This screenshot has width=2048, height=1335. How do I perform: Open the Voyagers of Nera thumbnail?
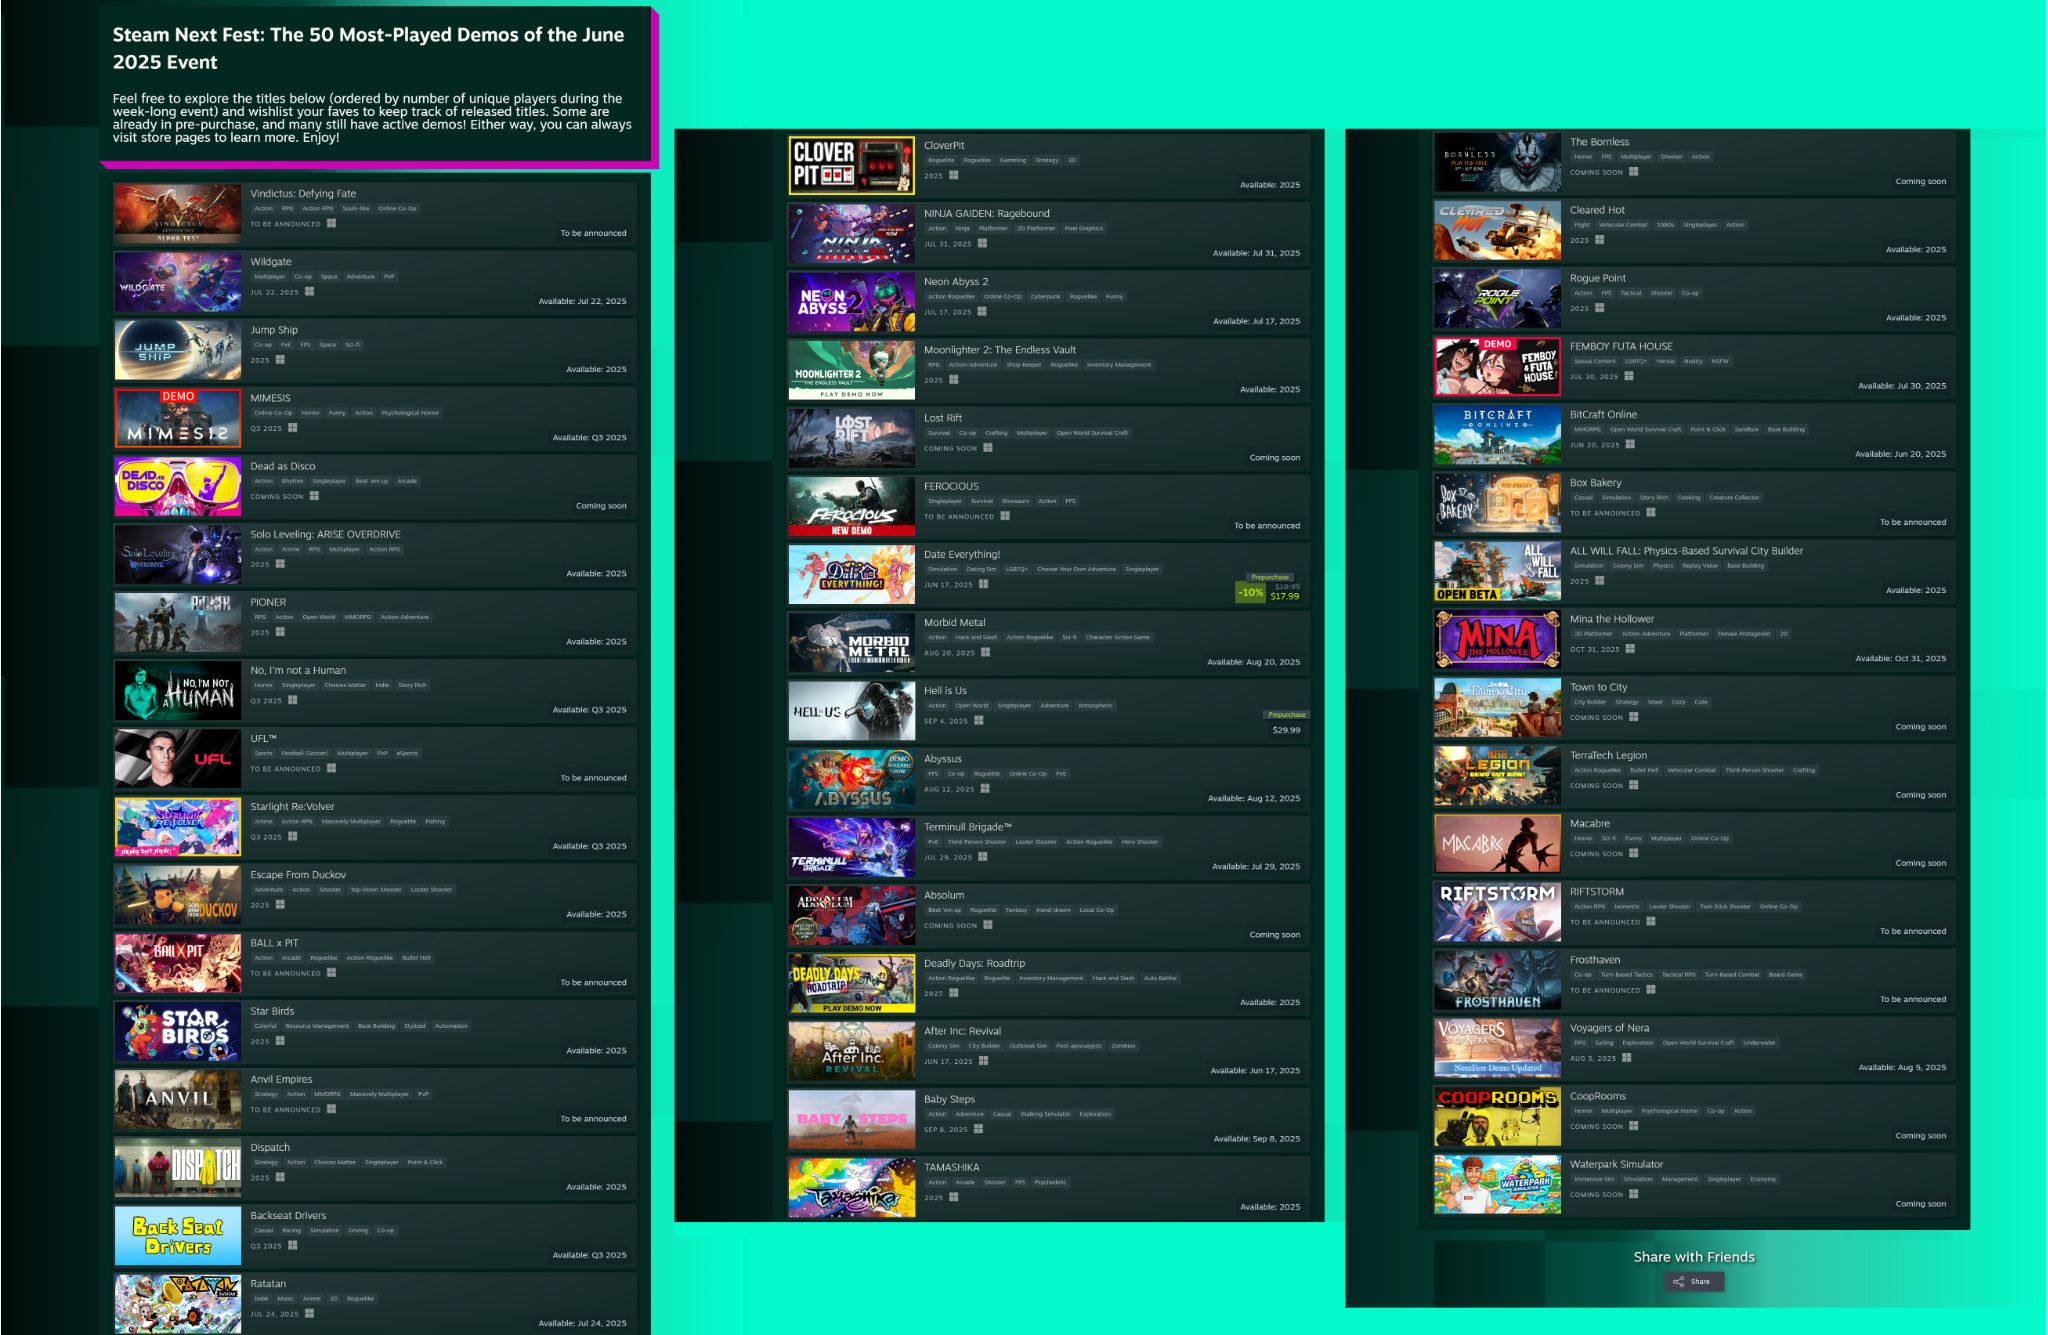tap(1497, 1048)
